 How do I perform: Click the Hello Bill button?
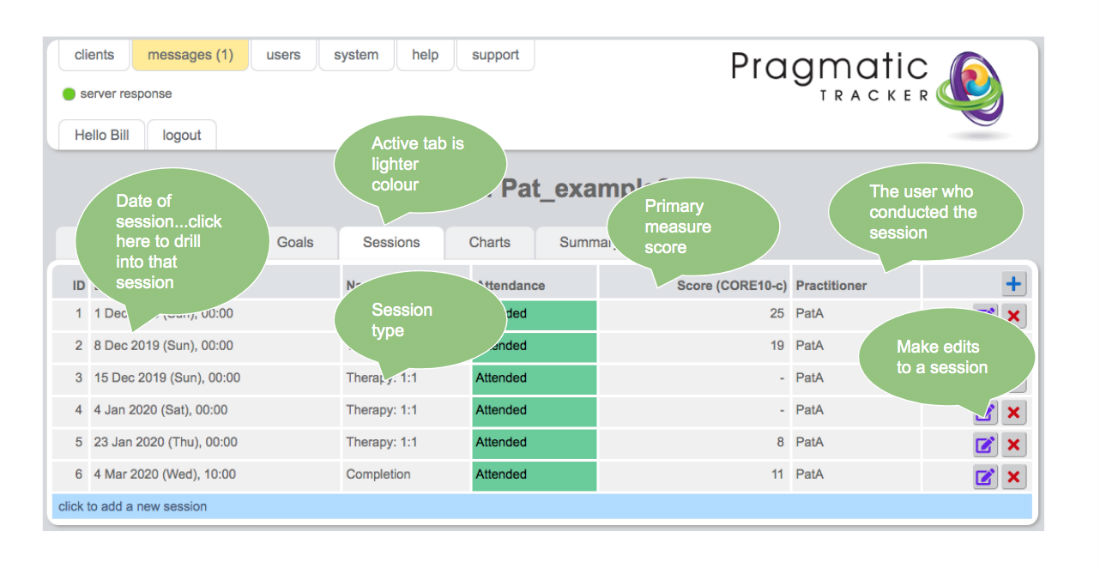click(x=102, y=135)
